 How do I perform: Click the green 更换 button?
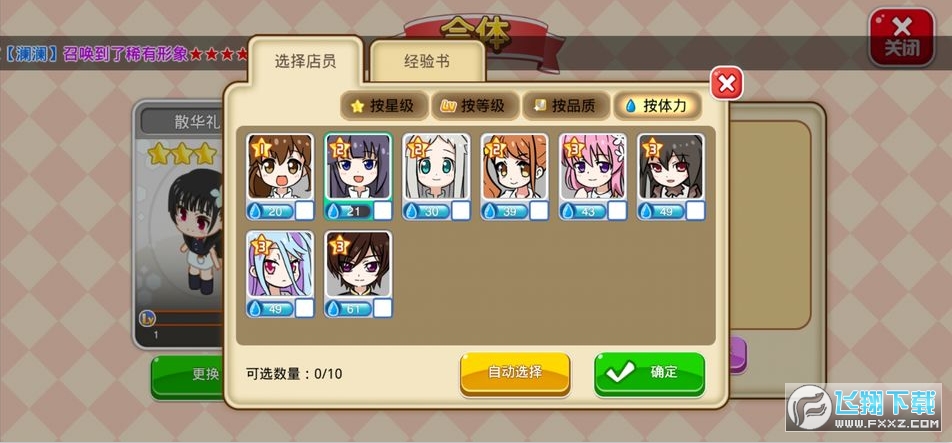[x=188, y=376]
